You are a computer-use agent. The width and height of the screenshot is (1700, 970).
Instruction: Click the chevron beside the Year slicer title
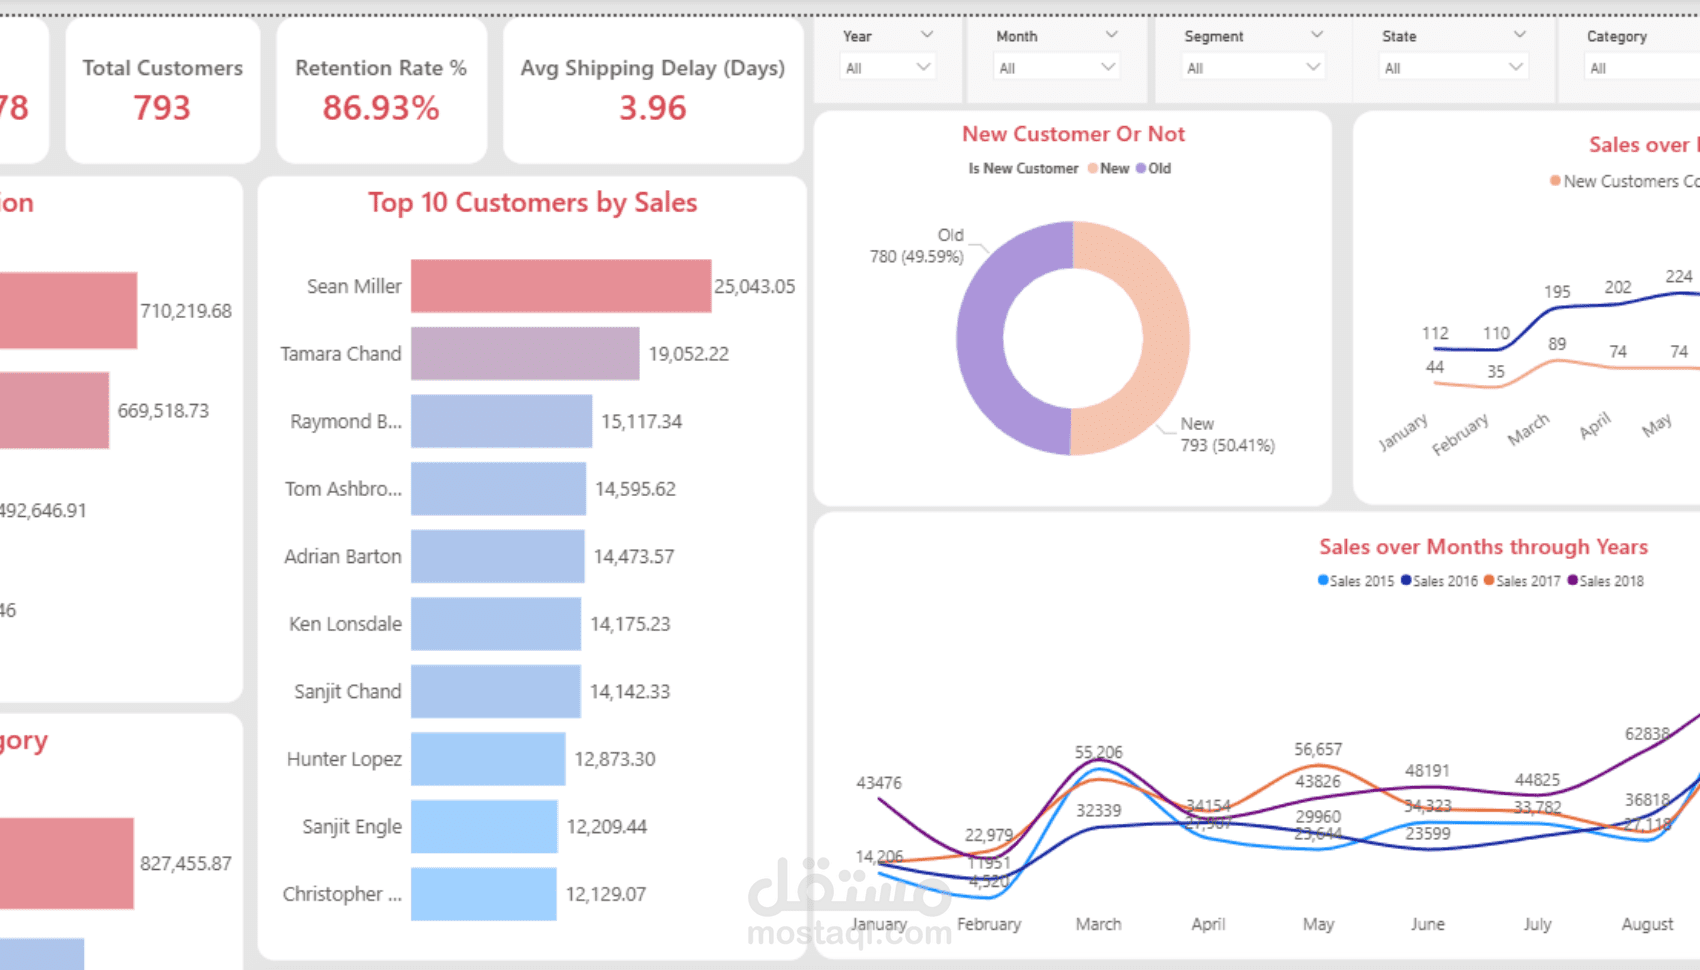click(927, 35)
